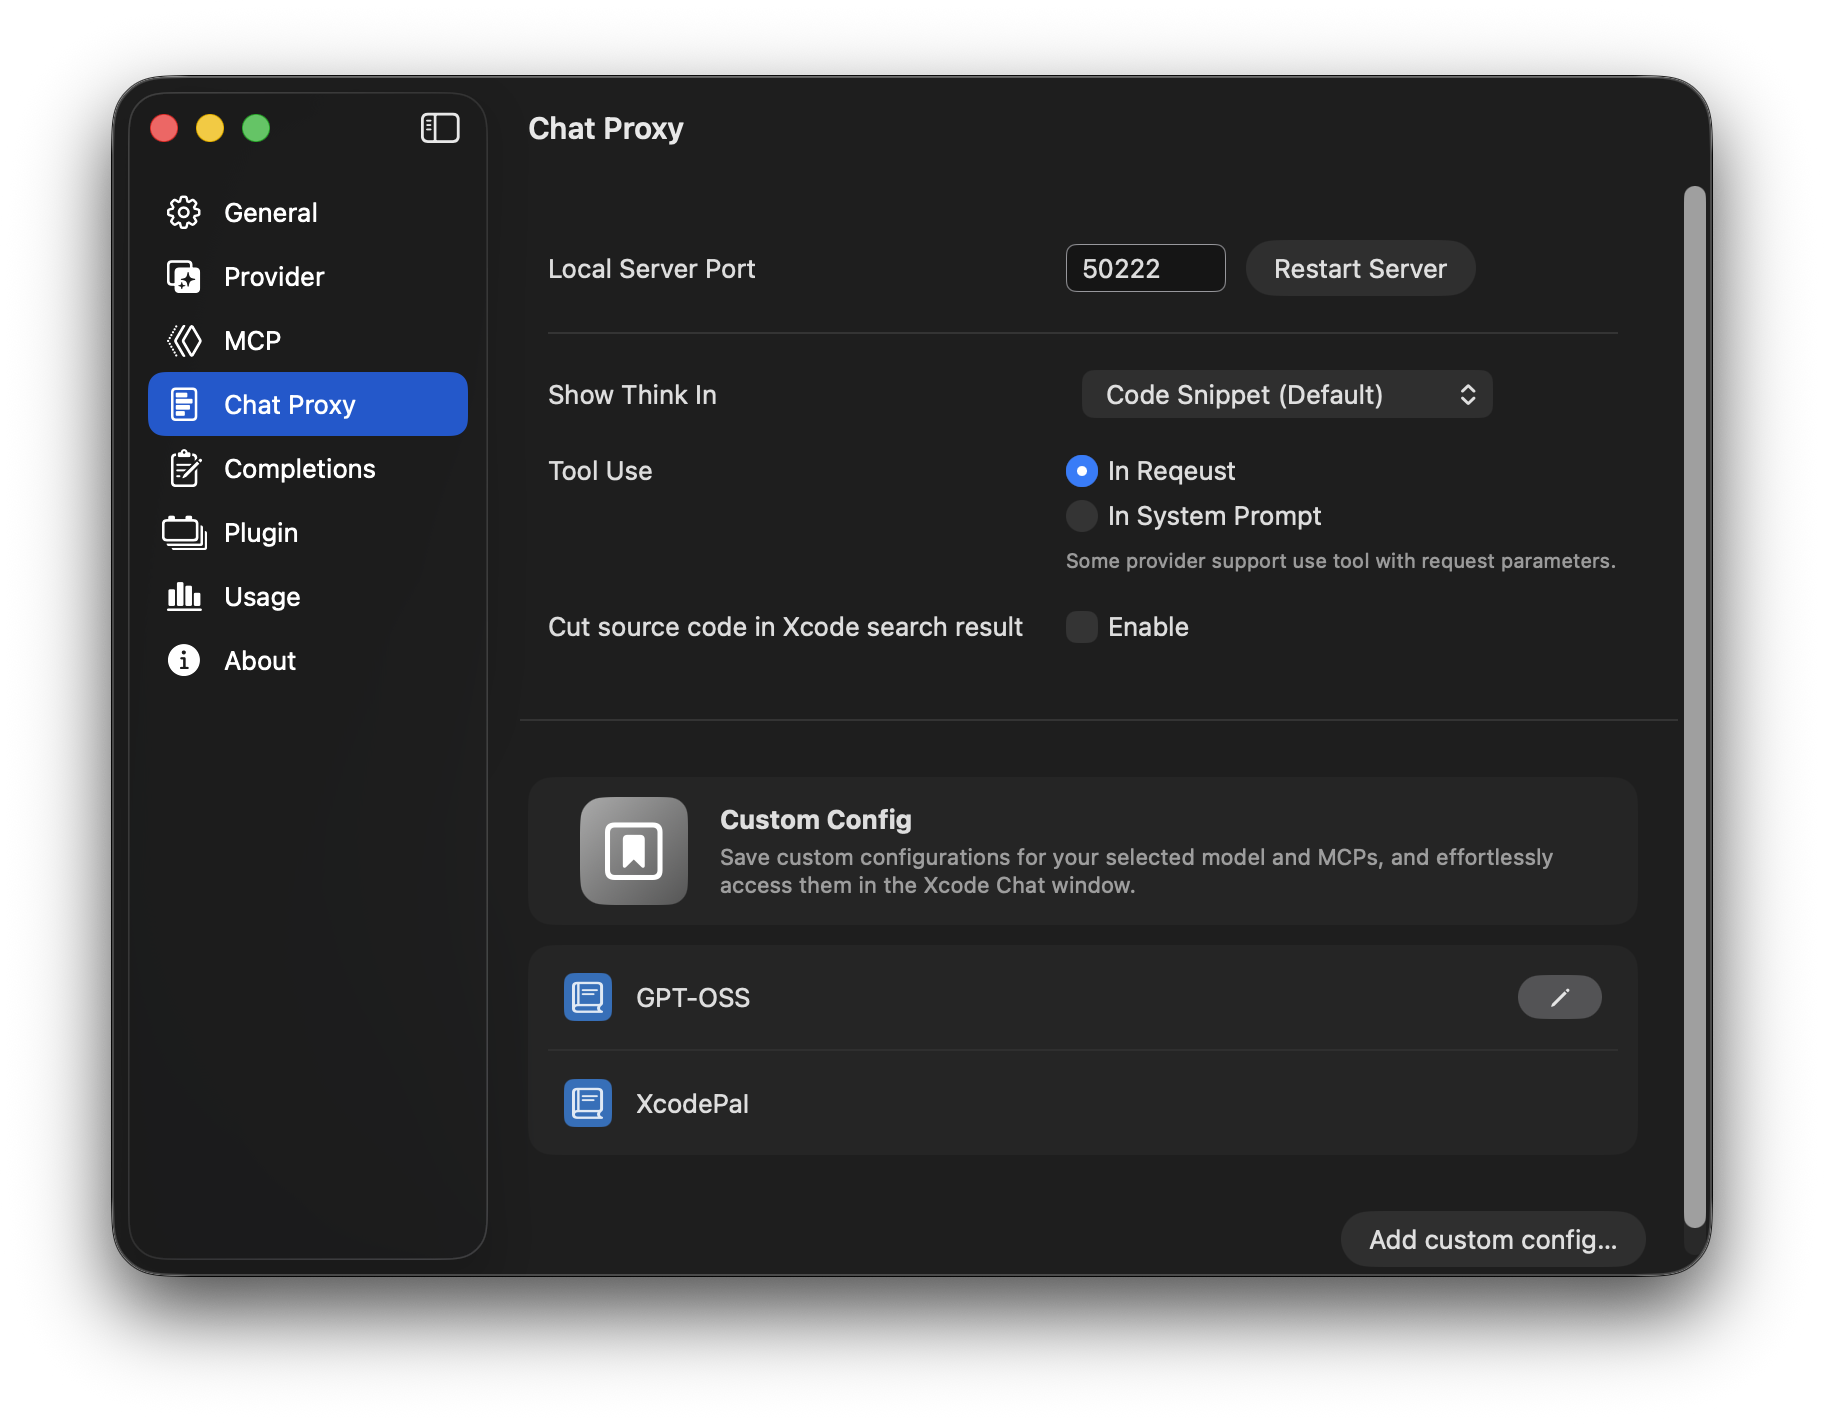
Task: Click the Usage bar chart icon
Action: 184,596
